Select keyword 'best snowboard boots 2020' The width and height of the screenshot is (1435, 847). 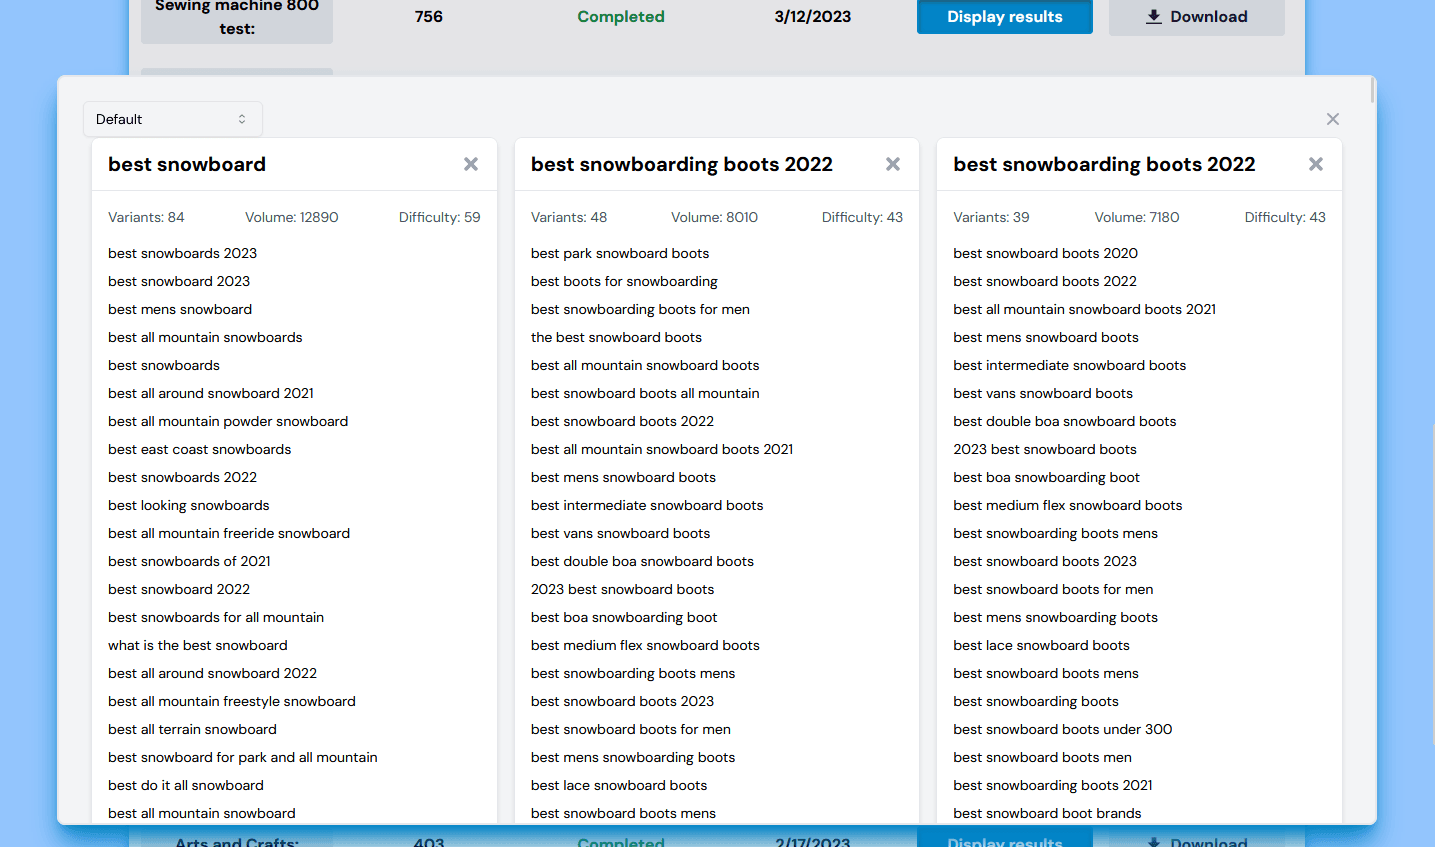coord(1044,253)
